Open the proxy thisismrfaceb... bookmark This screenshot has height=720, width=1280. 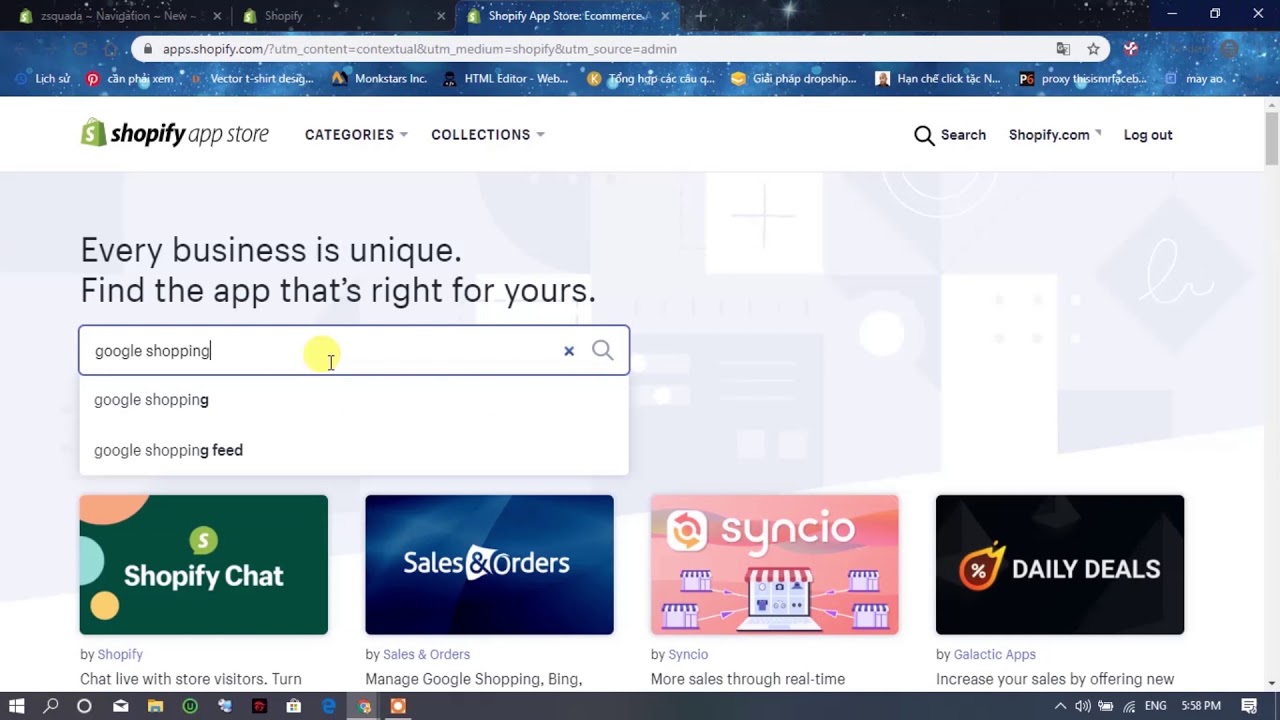(1083, 78)
